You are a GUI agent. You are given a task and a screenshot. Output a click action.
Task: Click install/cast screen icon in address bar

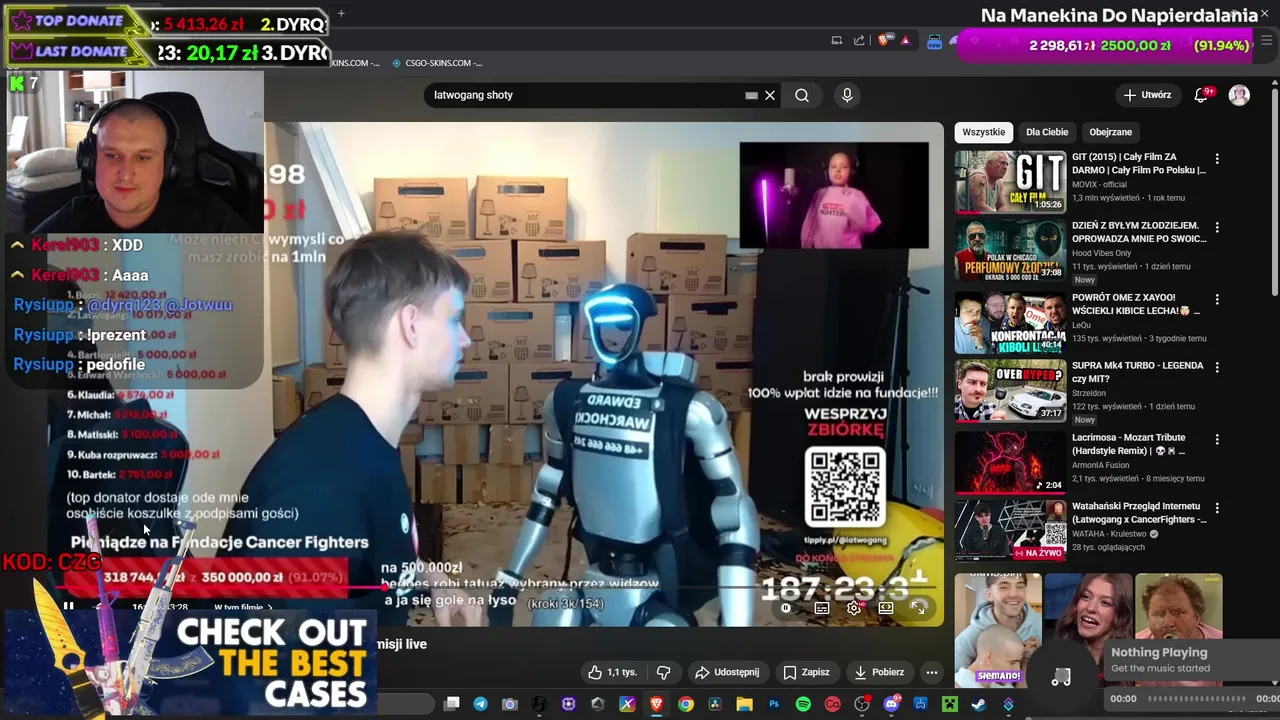click(836, 40)
